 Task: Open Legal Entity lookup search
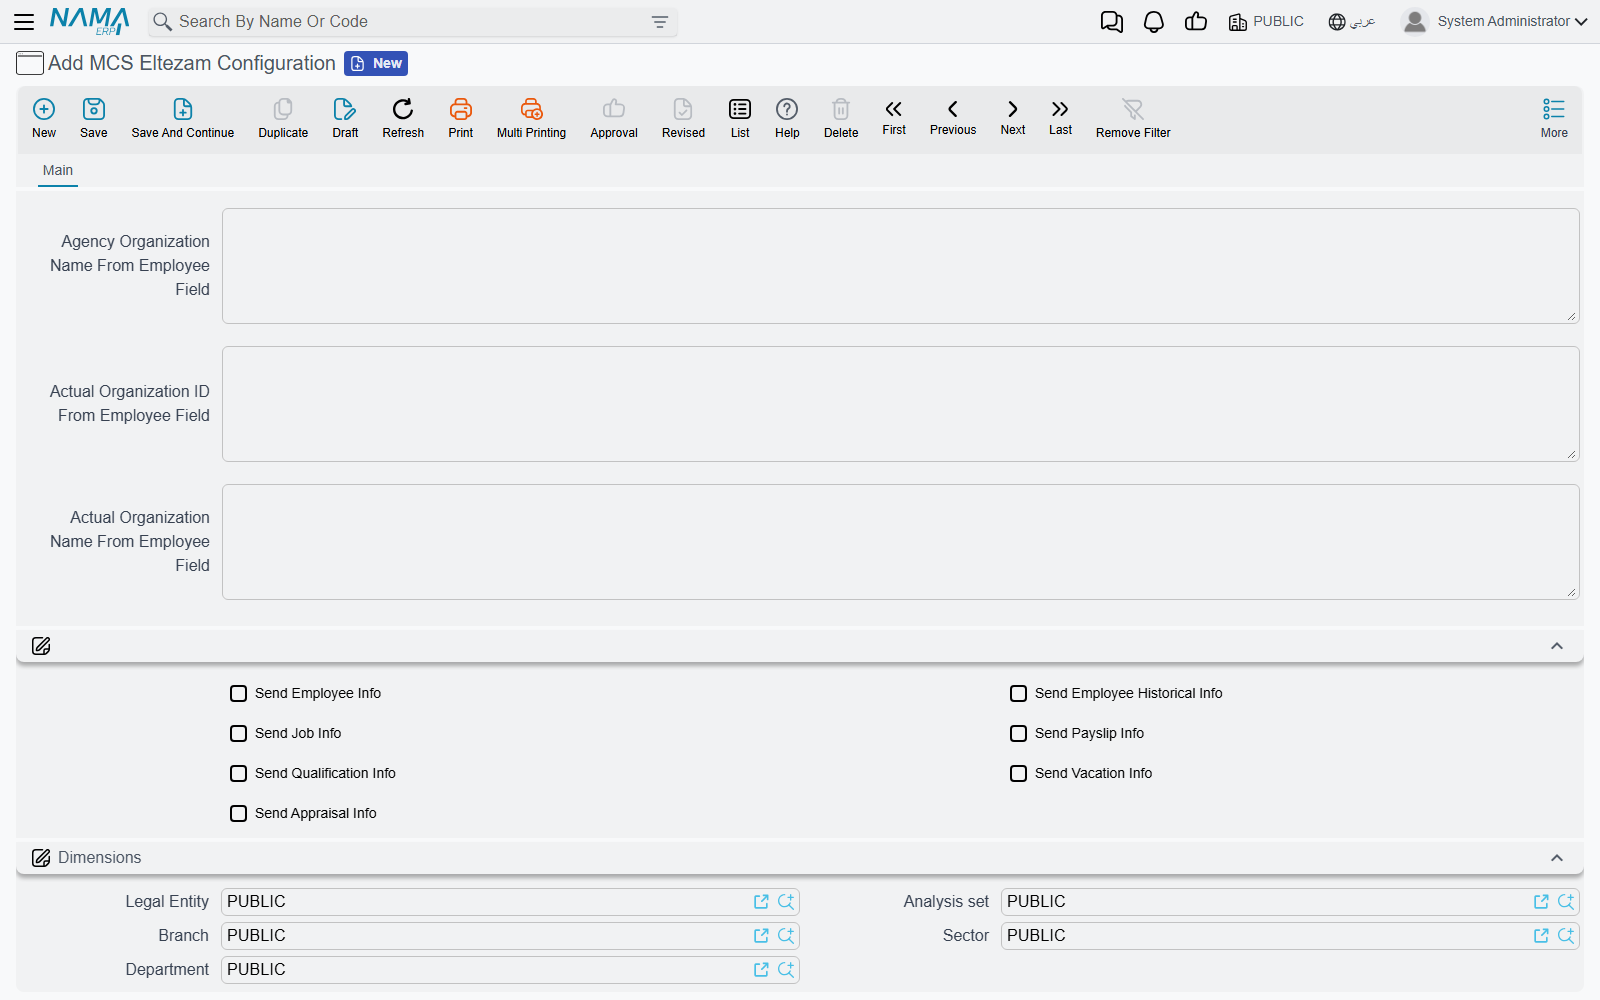point(786,902)
